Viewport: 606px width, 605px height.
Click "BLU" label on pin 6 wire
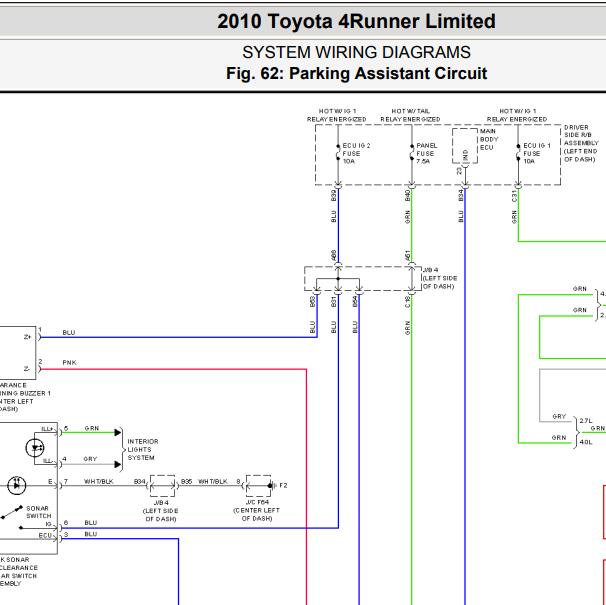[x=90, y=522]
